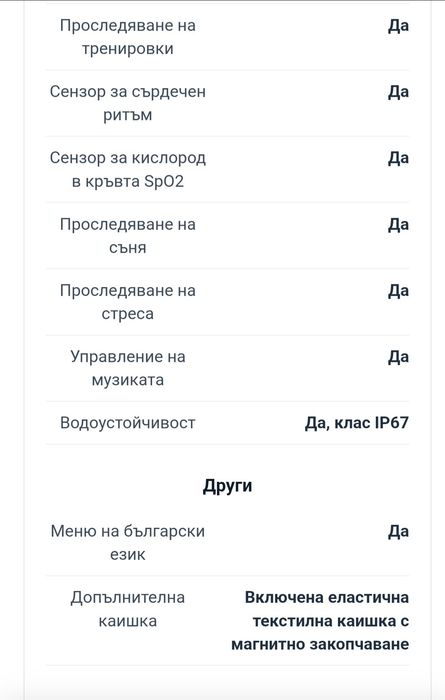Viewport: 445px width, 700px height.
Task: Click the 'Сензор за сърдечен ритъм' label
Action: tap(128, 103)
